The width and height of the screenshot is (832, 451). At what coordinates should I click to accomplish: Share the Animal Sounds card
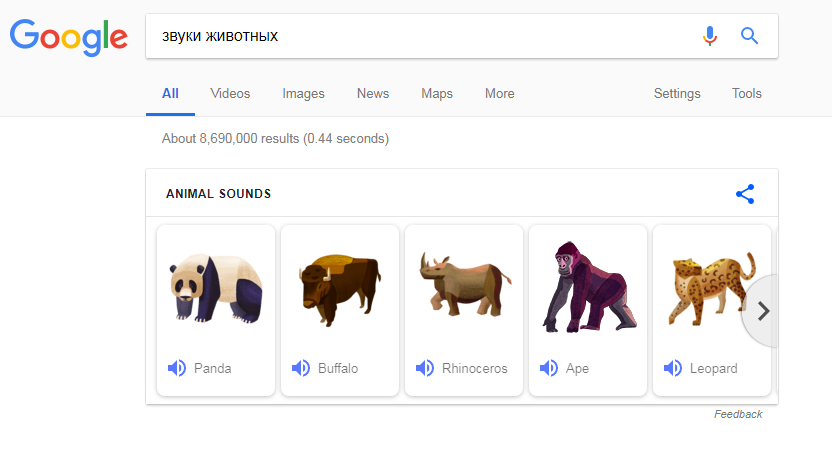coord(745,194)
